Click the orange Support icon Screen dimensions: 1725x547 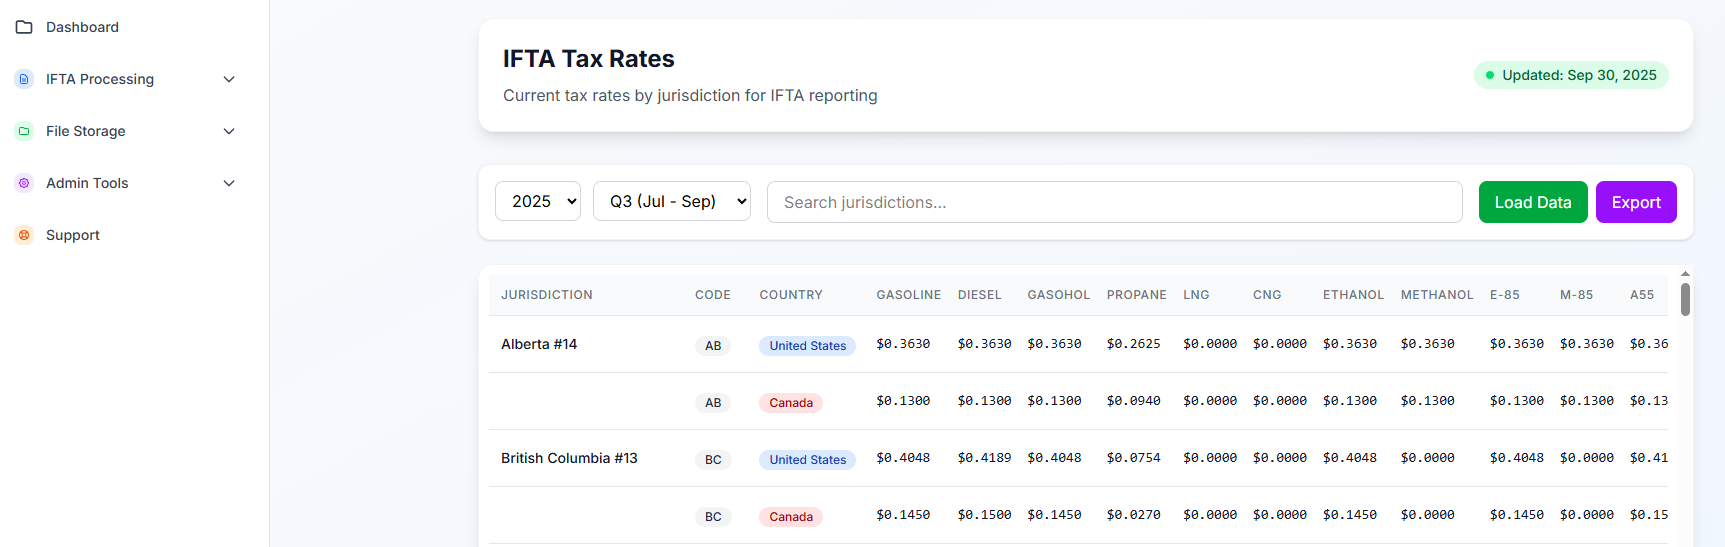click(x=24, y=235)
